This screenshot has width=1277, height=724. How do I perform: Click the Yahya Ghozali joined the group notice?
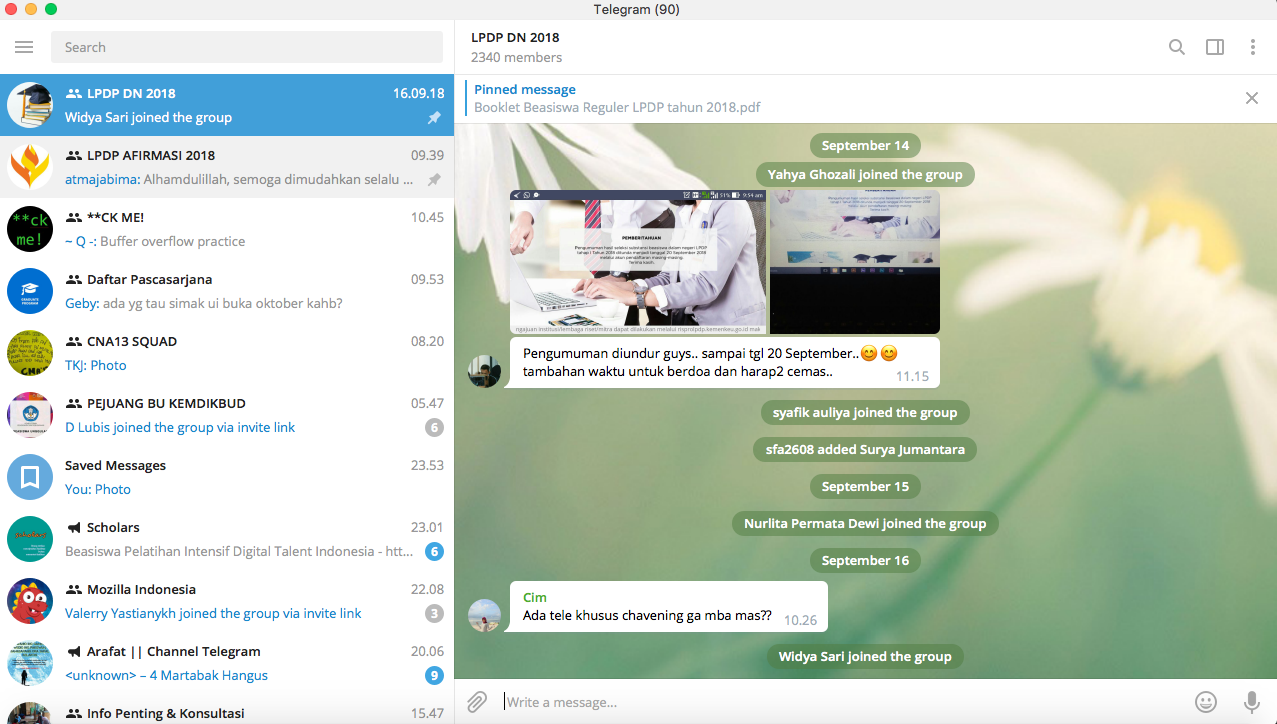(x=865, y=174)
